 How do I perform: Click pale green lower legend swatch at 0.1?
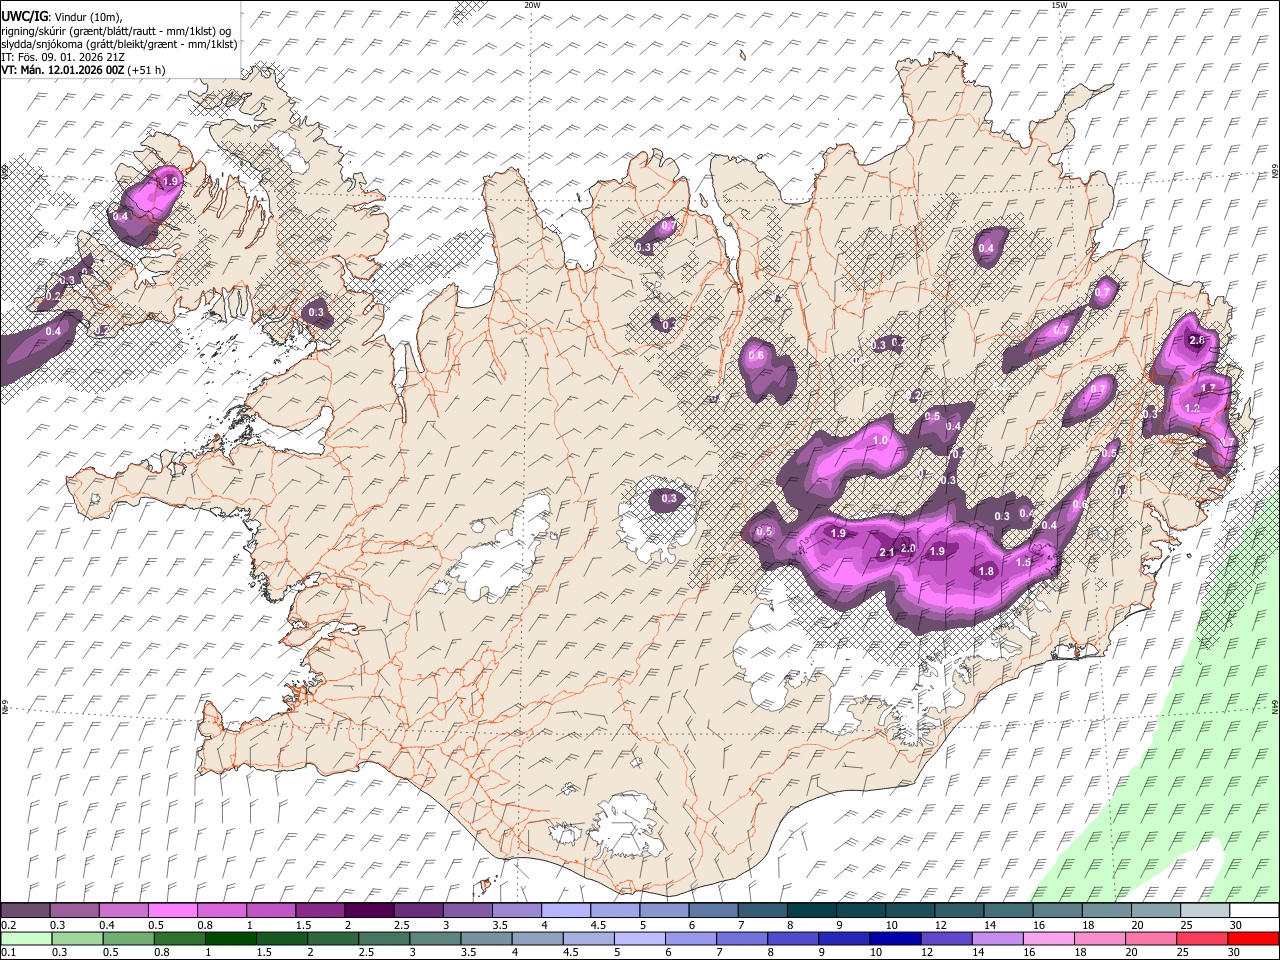pyautogui.click(x=25, y=938)
